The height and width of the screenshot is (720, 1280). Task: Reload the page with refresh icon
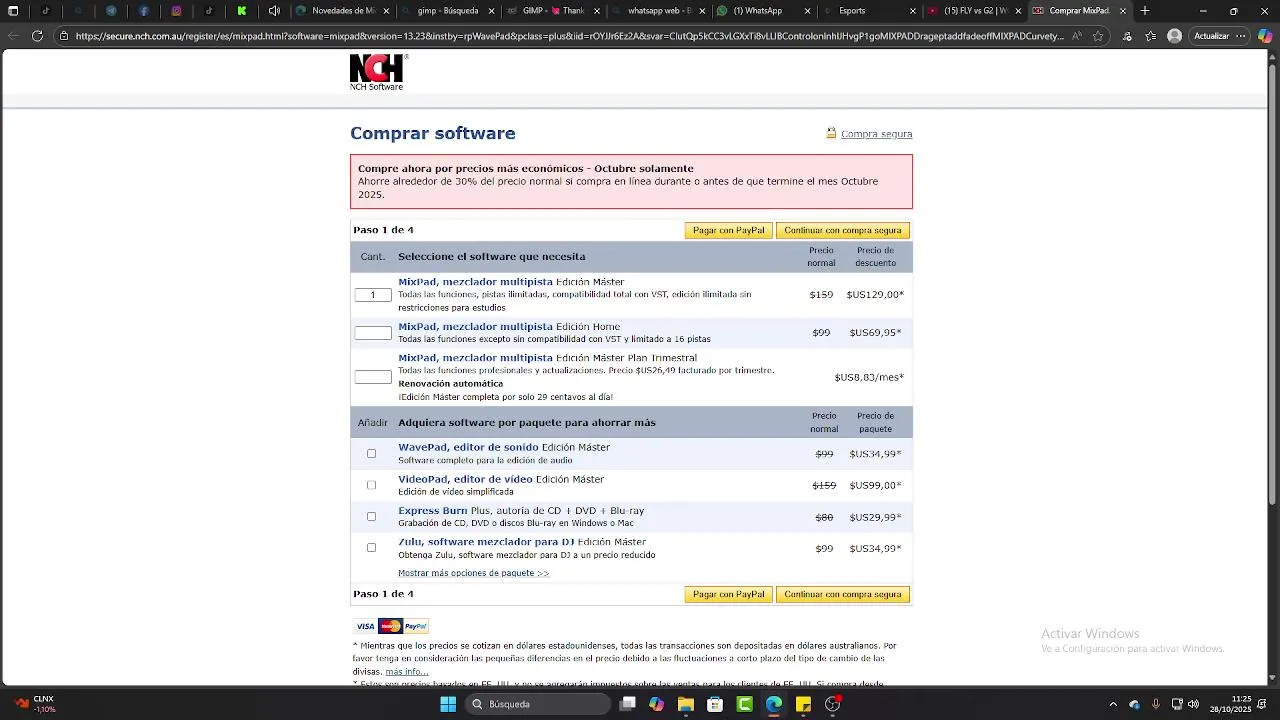(37, 36)
